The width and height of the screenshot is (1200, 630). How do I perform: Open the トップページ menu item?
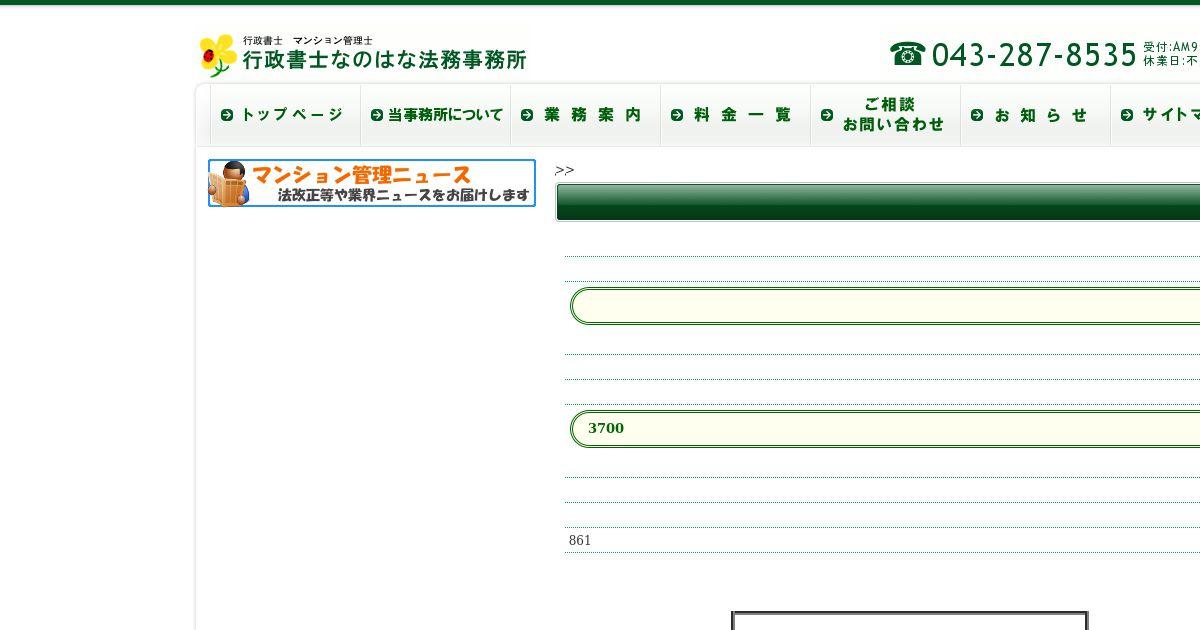(285, 115)
